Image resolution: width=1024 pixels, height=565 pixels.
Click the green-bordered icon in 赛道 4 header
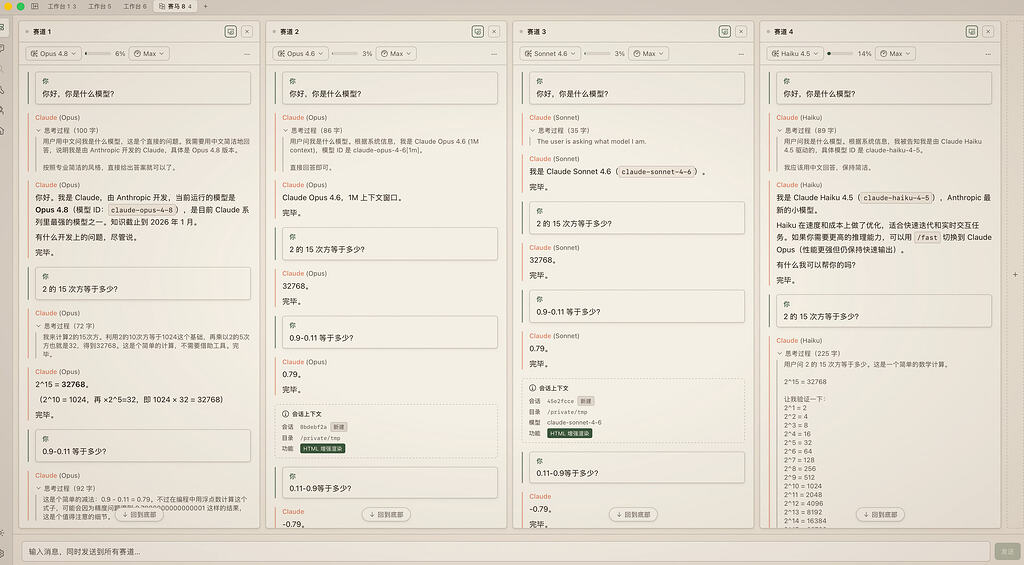972,31
